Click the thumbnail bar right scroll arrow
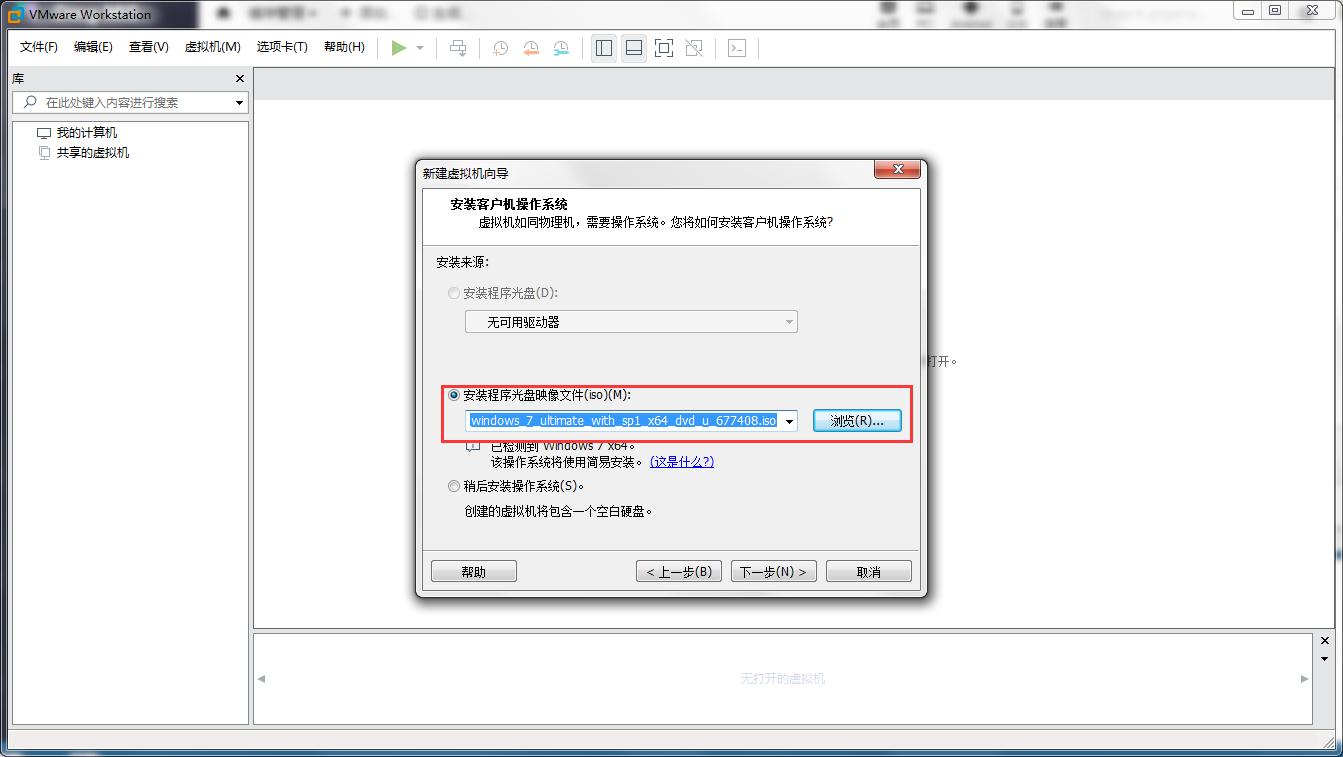Screen dimensions: 1343x757 (x=1304, y=679)
